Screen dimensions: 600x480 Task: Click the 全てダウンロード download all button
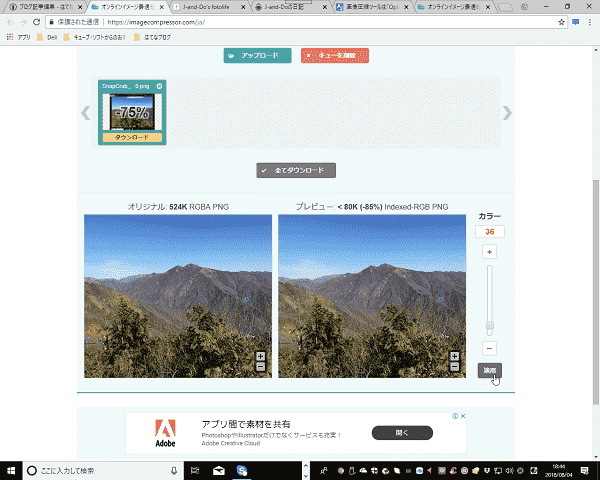click(296, 170)
